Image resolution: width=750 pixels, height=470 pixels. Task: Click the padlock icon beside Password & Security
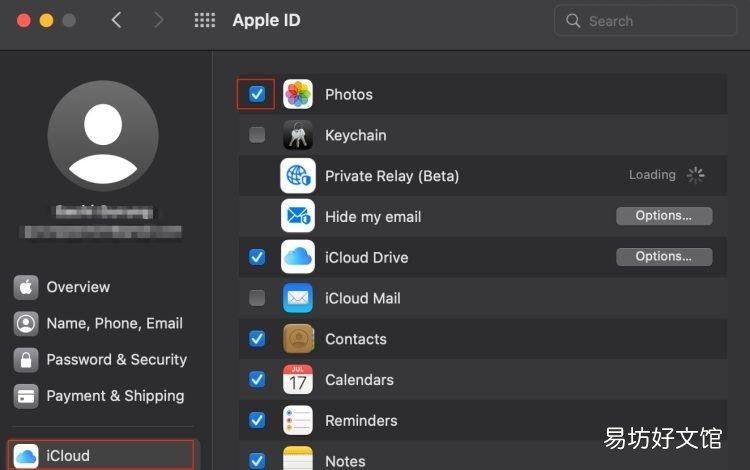[x=26, y=360]
